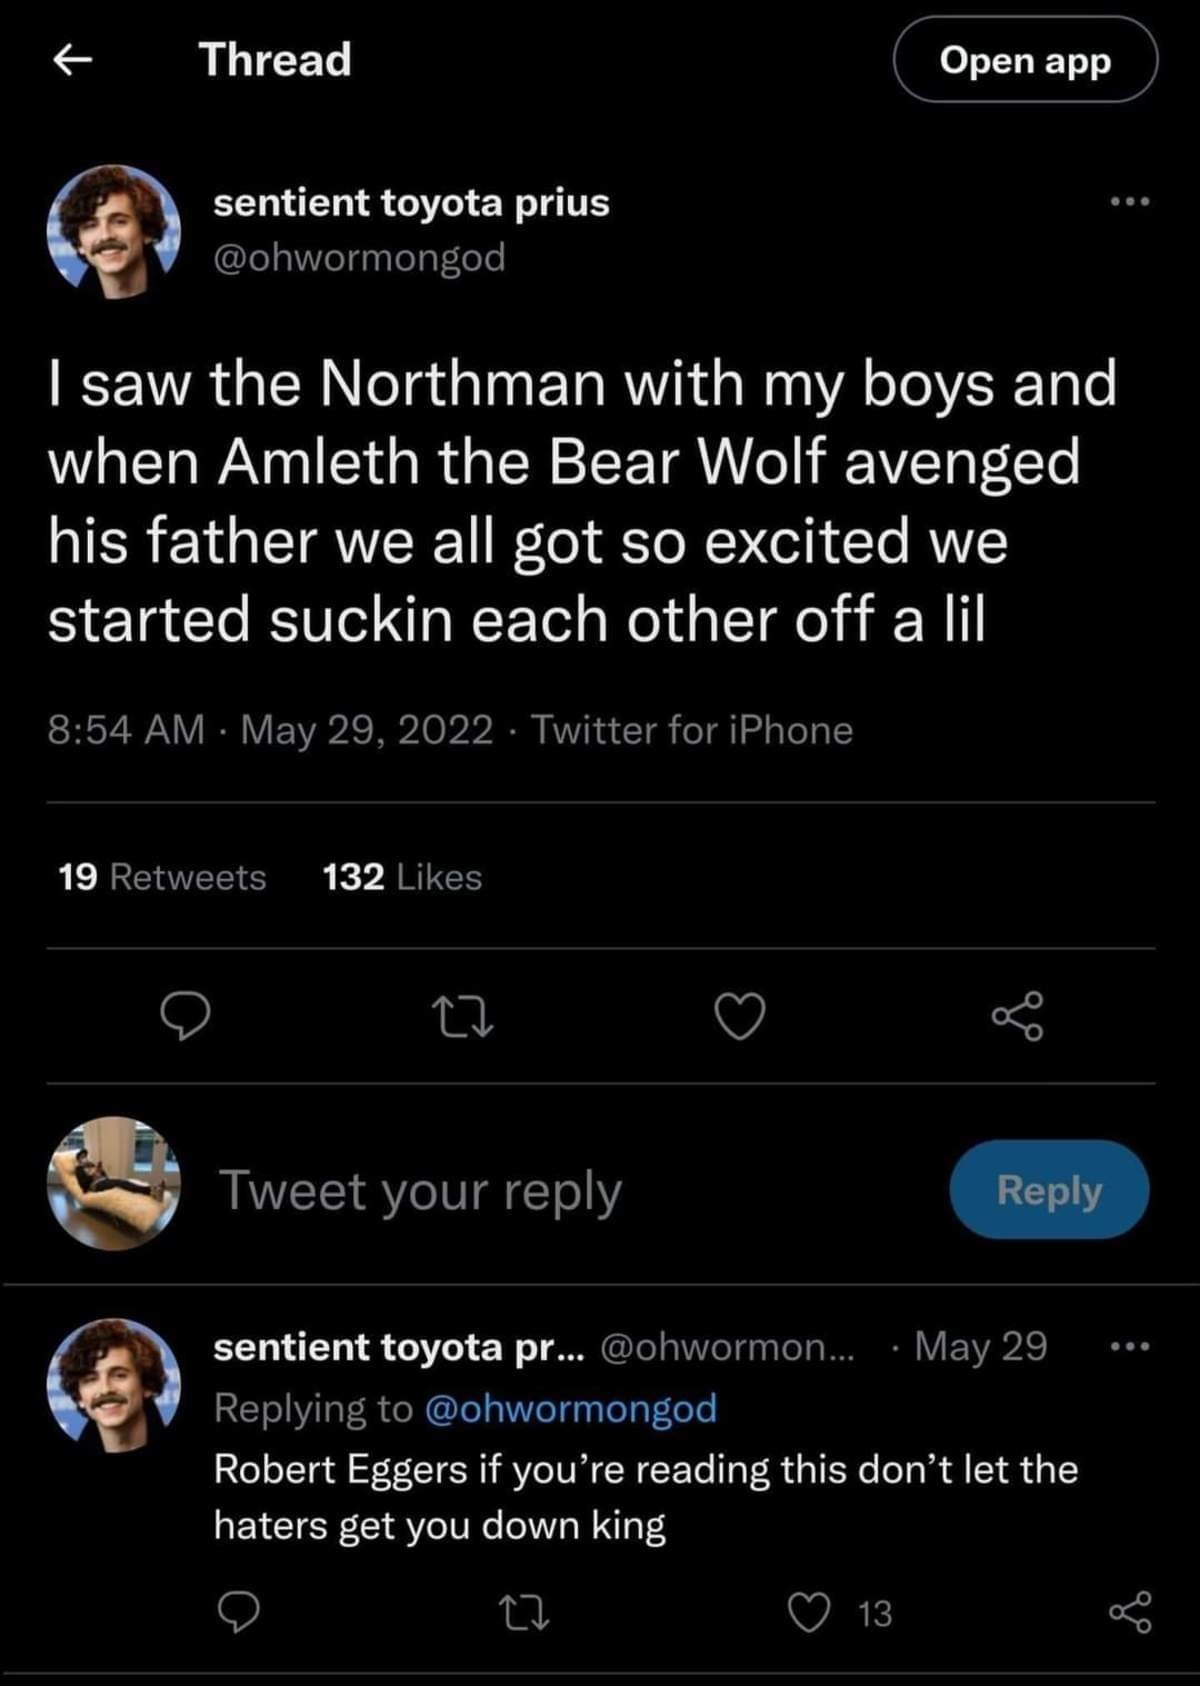The height and width of the screenshot is (1686, 1200).
Task: Like the reply tweet with 13 likes
Action: point(811,1612)
